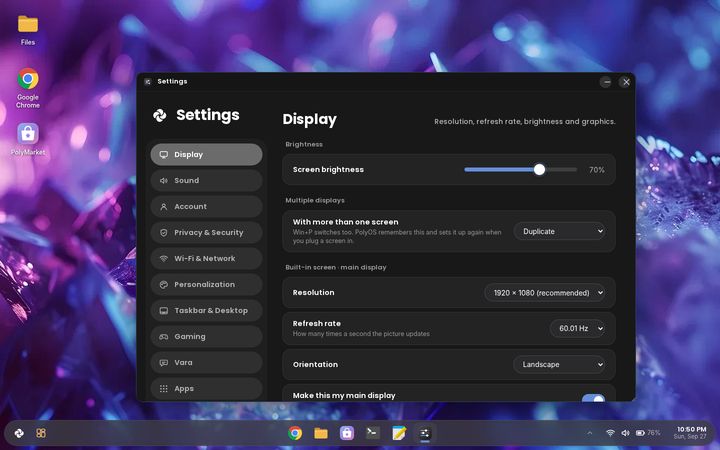This screenshot has height=450, width=720.
Task: Open PolyMarket store from the taskbar
Action: pos(347,433)
